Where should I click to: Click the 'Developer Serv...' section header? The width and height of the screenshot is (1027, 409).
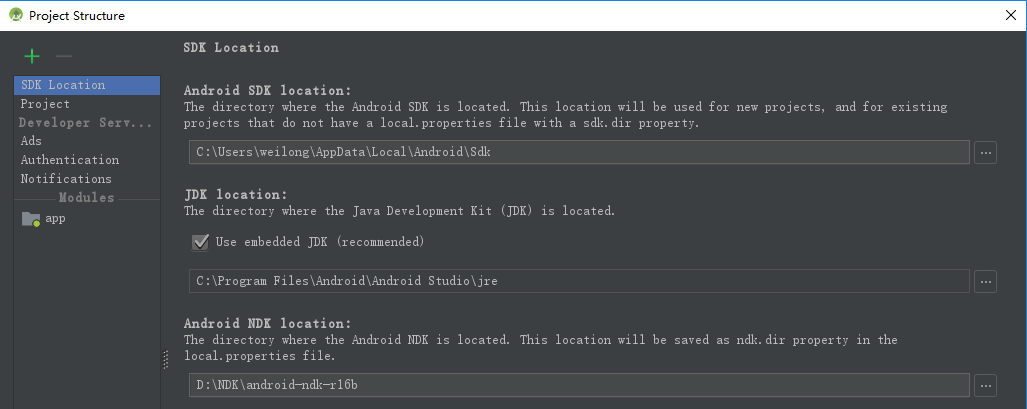[x=86, y=123]
